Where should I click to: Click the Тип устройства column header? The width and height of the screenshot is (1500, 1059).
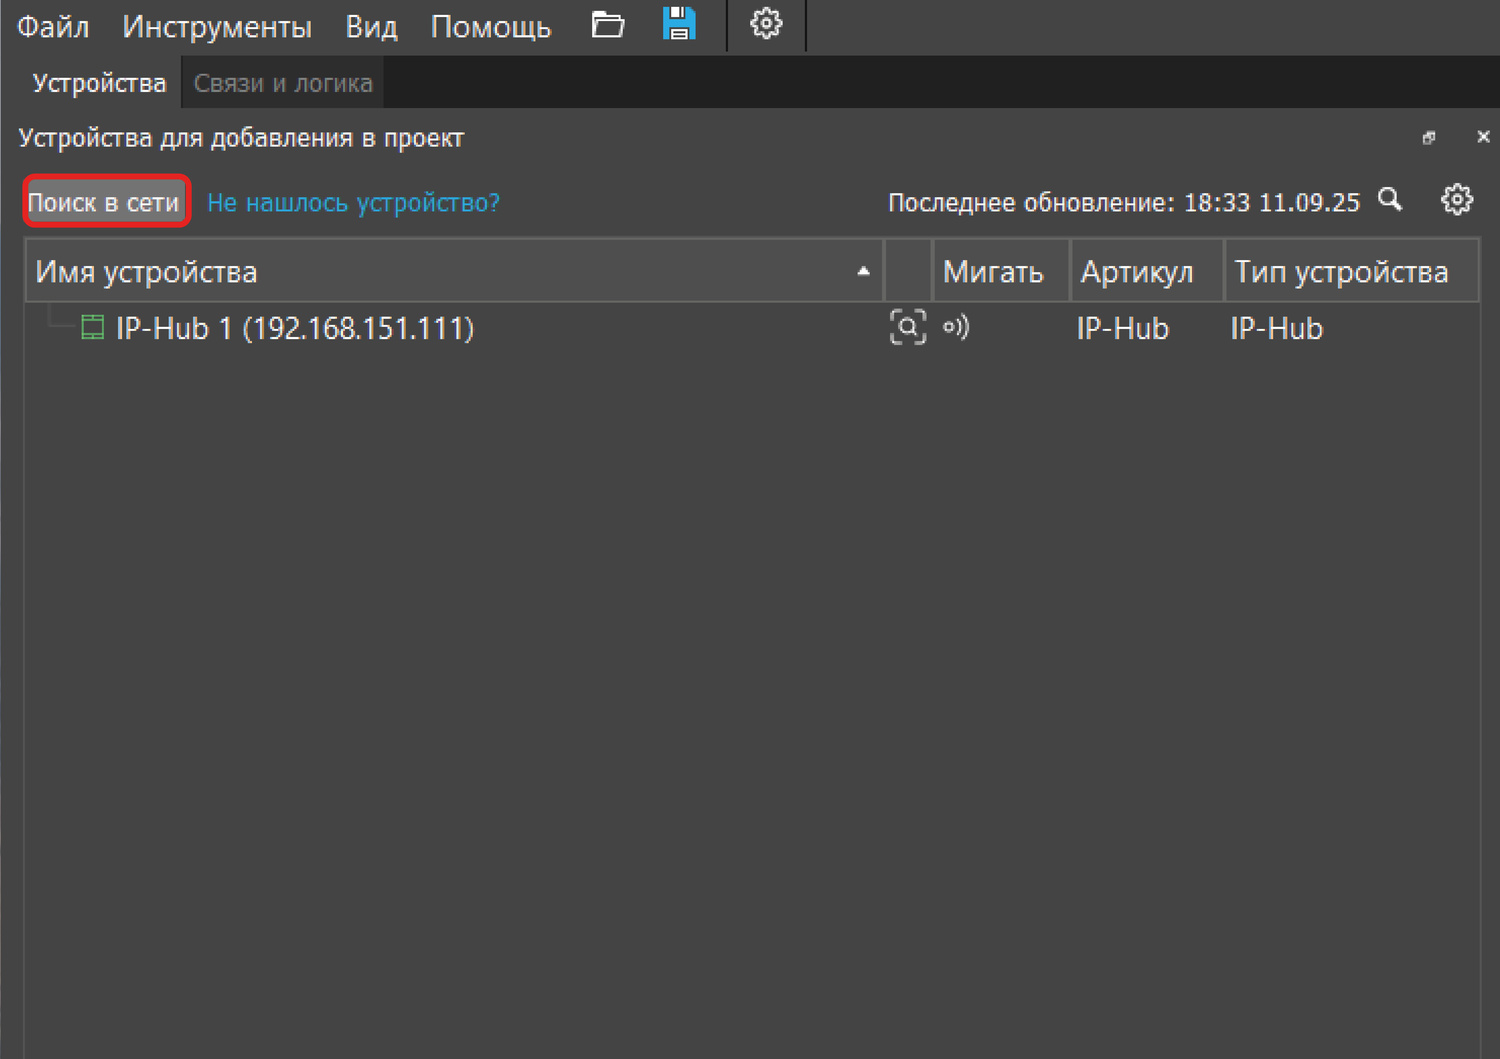pyautogui.click(x=1341, y=272)
